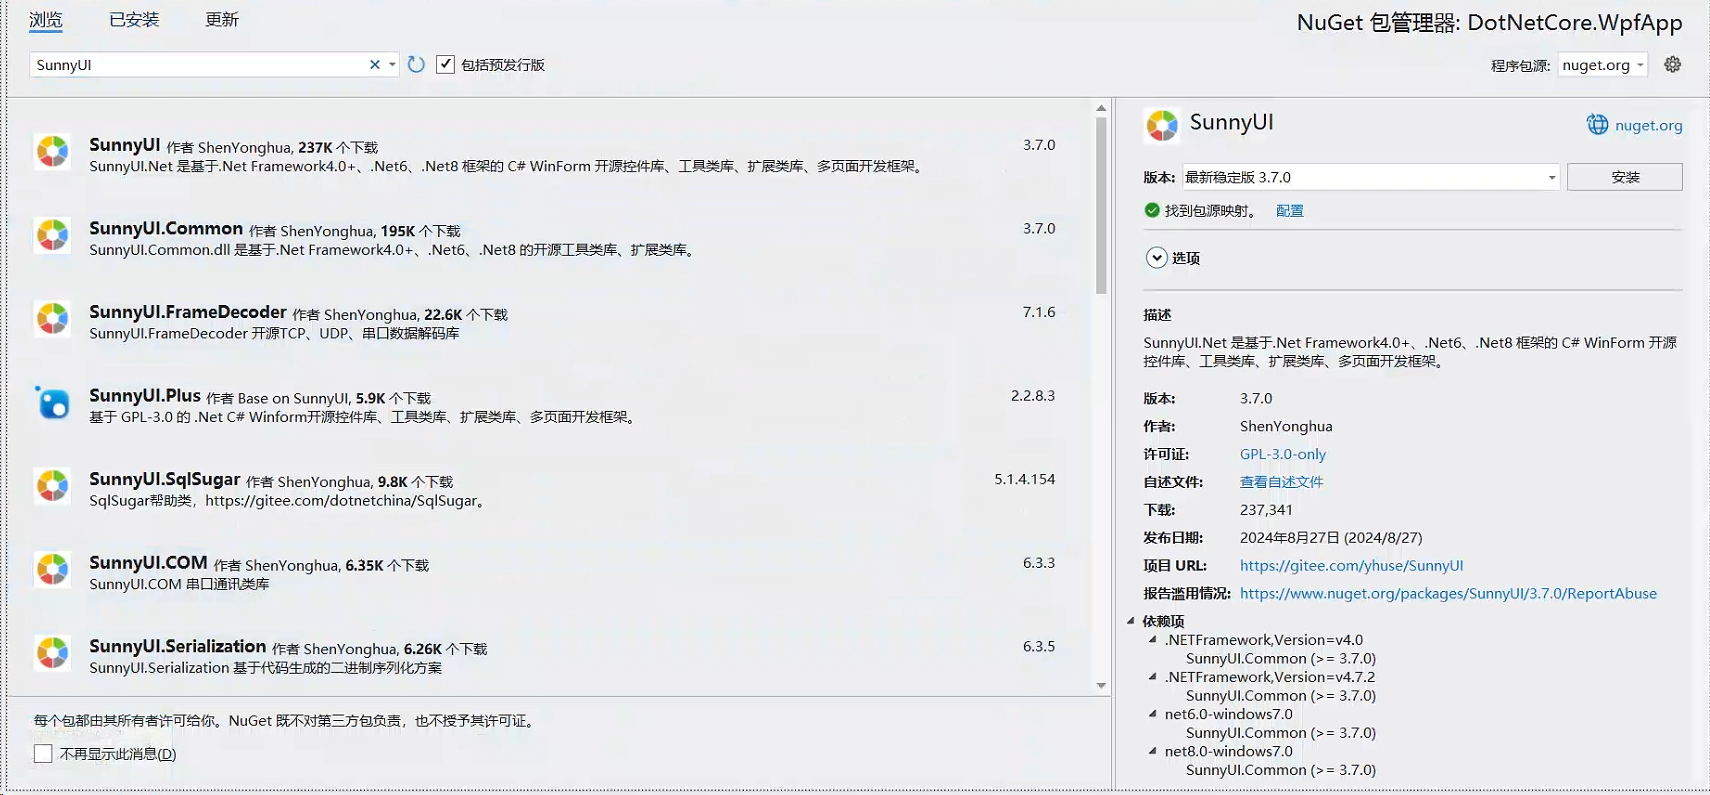Click the package list scroll down arrow

(1101, 686)
